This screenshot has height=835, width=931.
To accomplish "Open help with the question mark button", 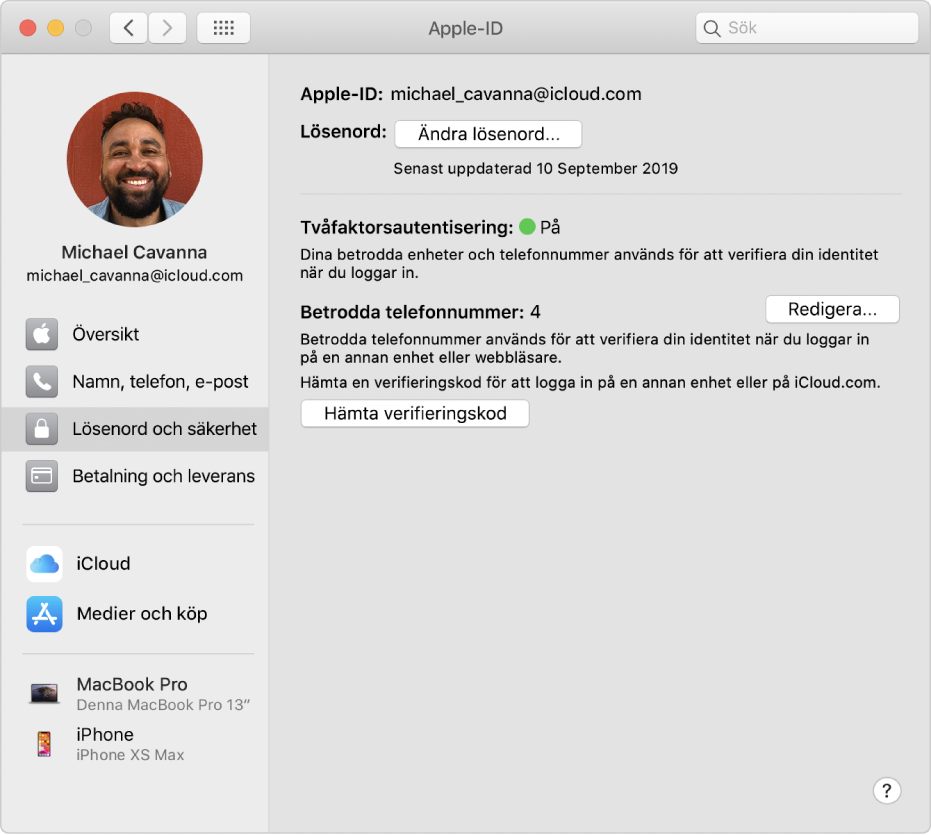I will pyautogui.click(x=886, y=790).
